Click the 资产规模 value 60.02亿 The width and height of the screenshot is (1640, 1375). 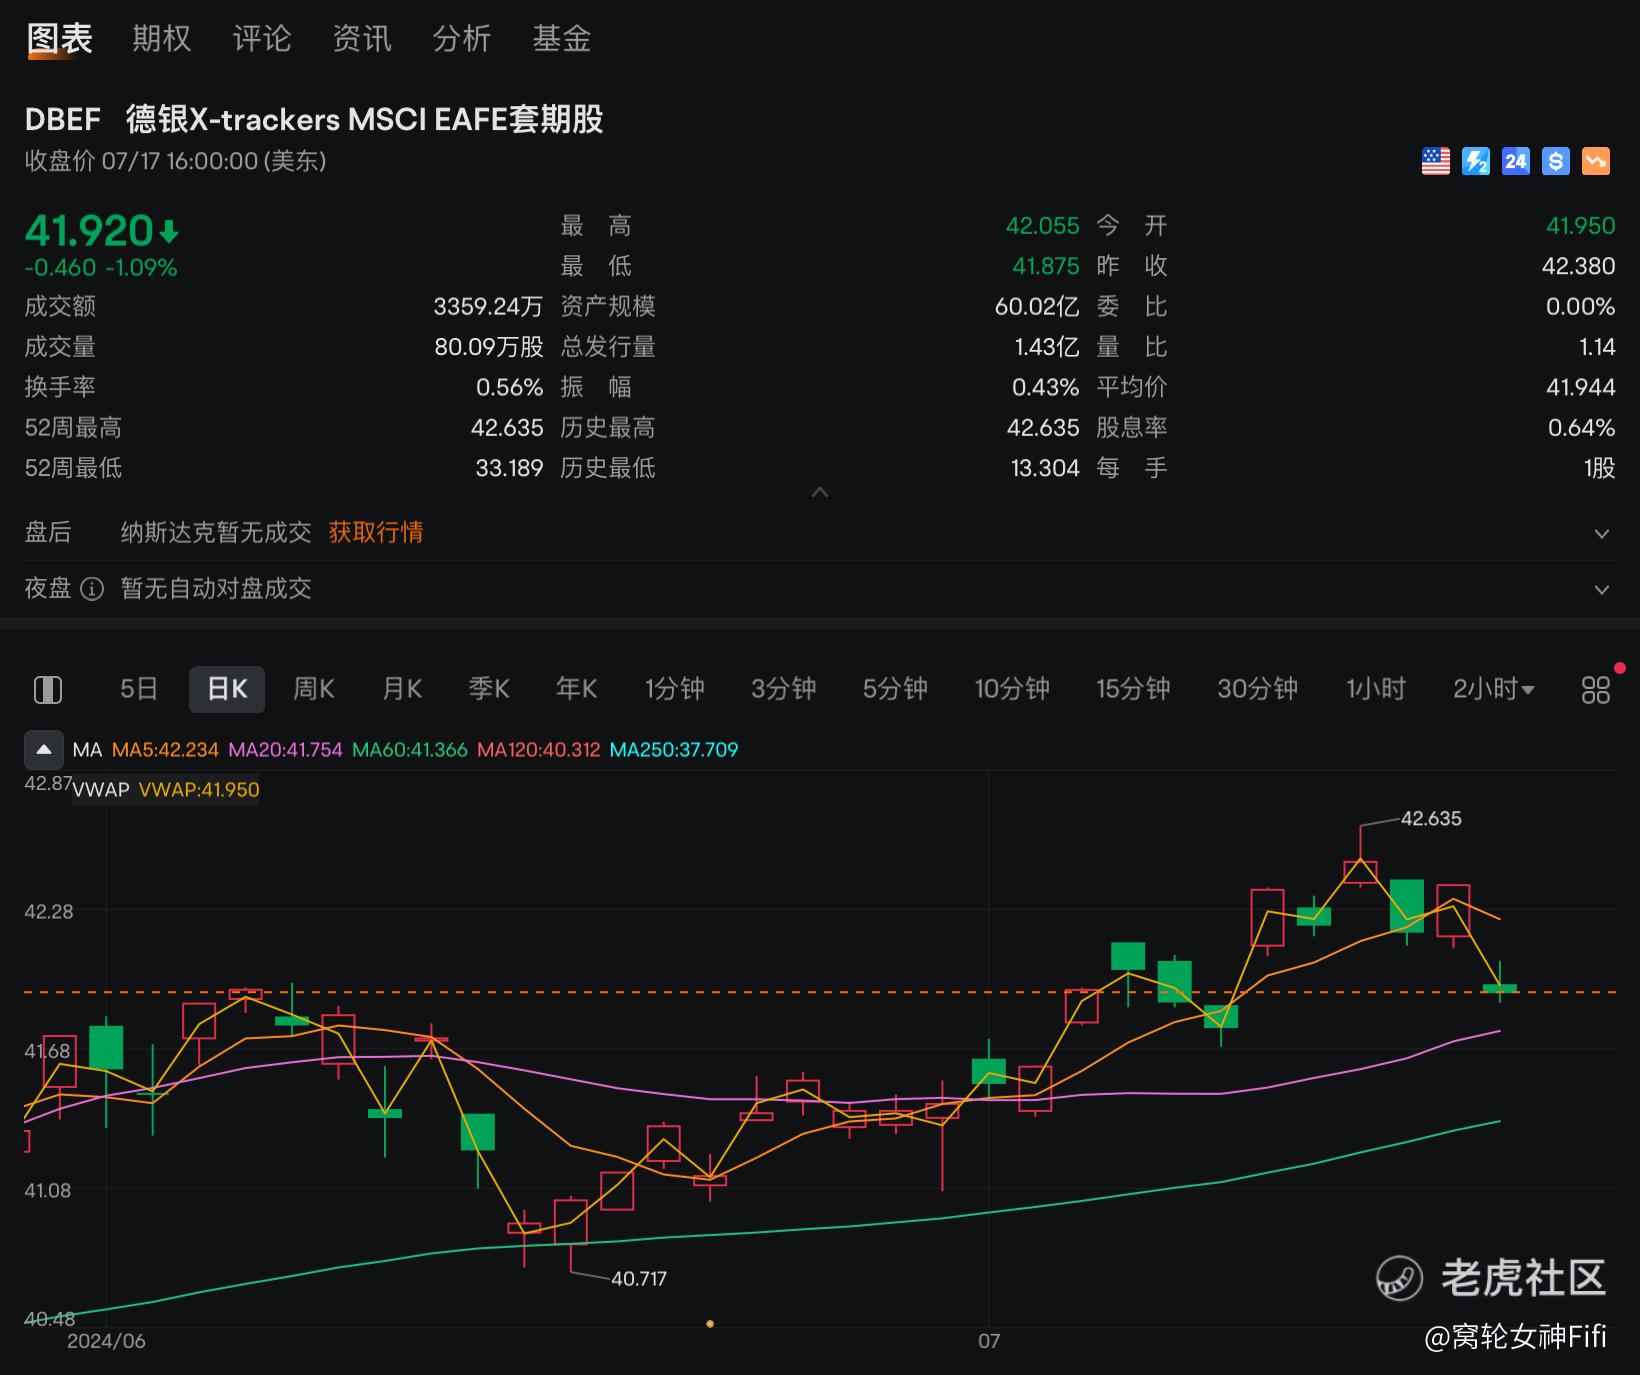pyautogui.click(x=1037, y=307)
